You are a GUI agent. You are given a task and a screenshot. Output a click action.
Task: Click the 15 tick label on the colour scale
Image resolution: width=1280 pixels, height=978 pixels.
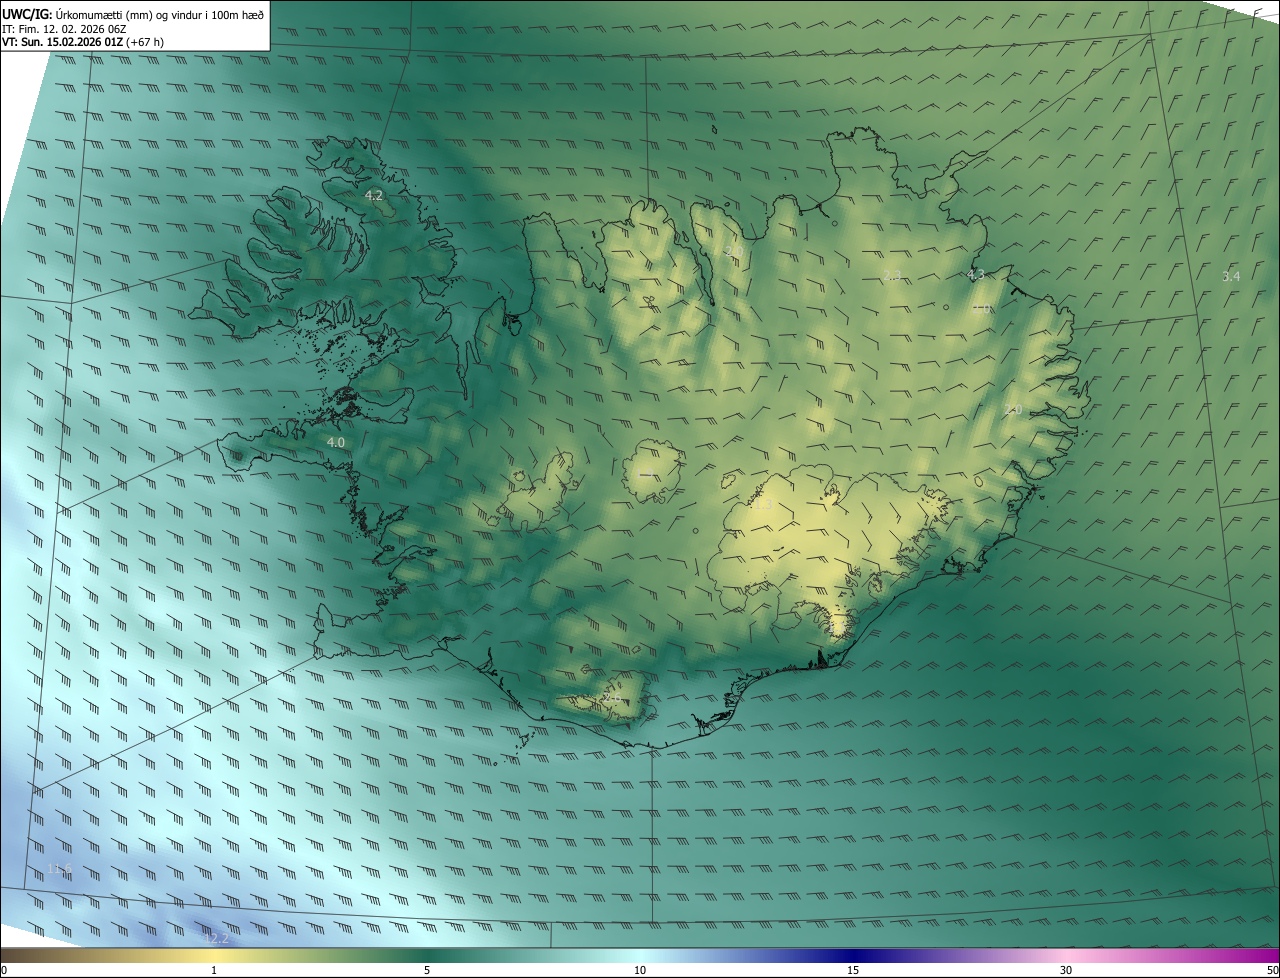[853, 970]
